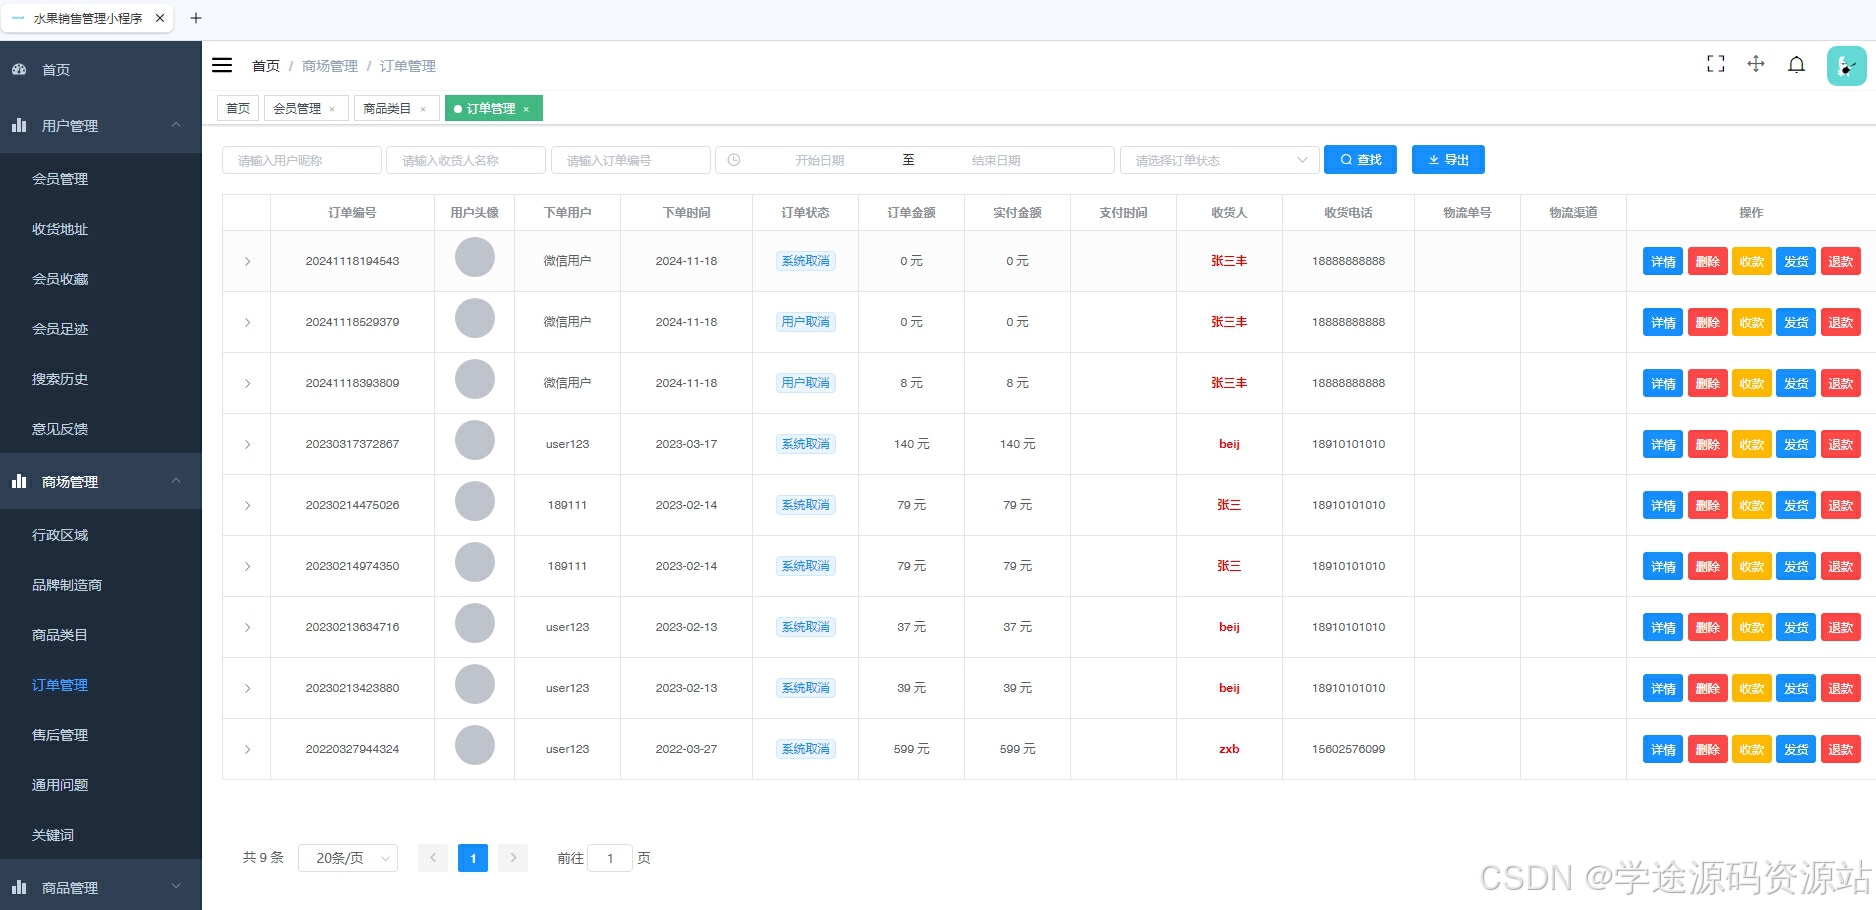Click 退款 for order 20230214475026
Image resolution: width=1876 pixels, height=910 pixels.
point(1840,506)
